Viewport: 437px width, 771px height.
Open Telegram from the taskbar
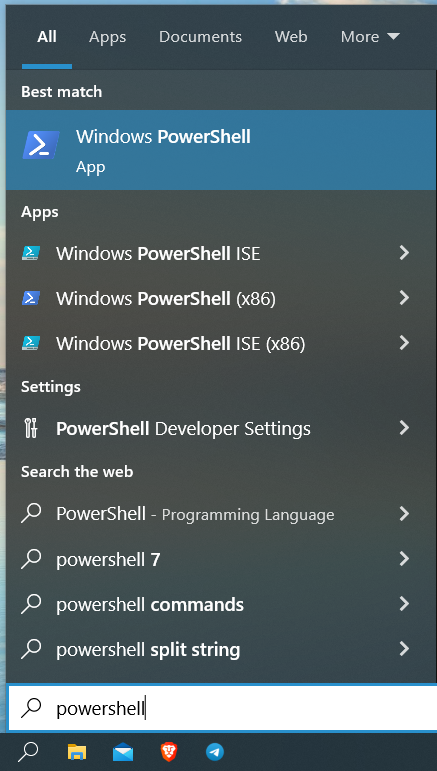[x=215, y=752]
